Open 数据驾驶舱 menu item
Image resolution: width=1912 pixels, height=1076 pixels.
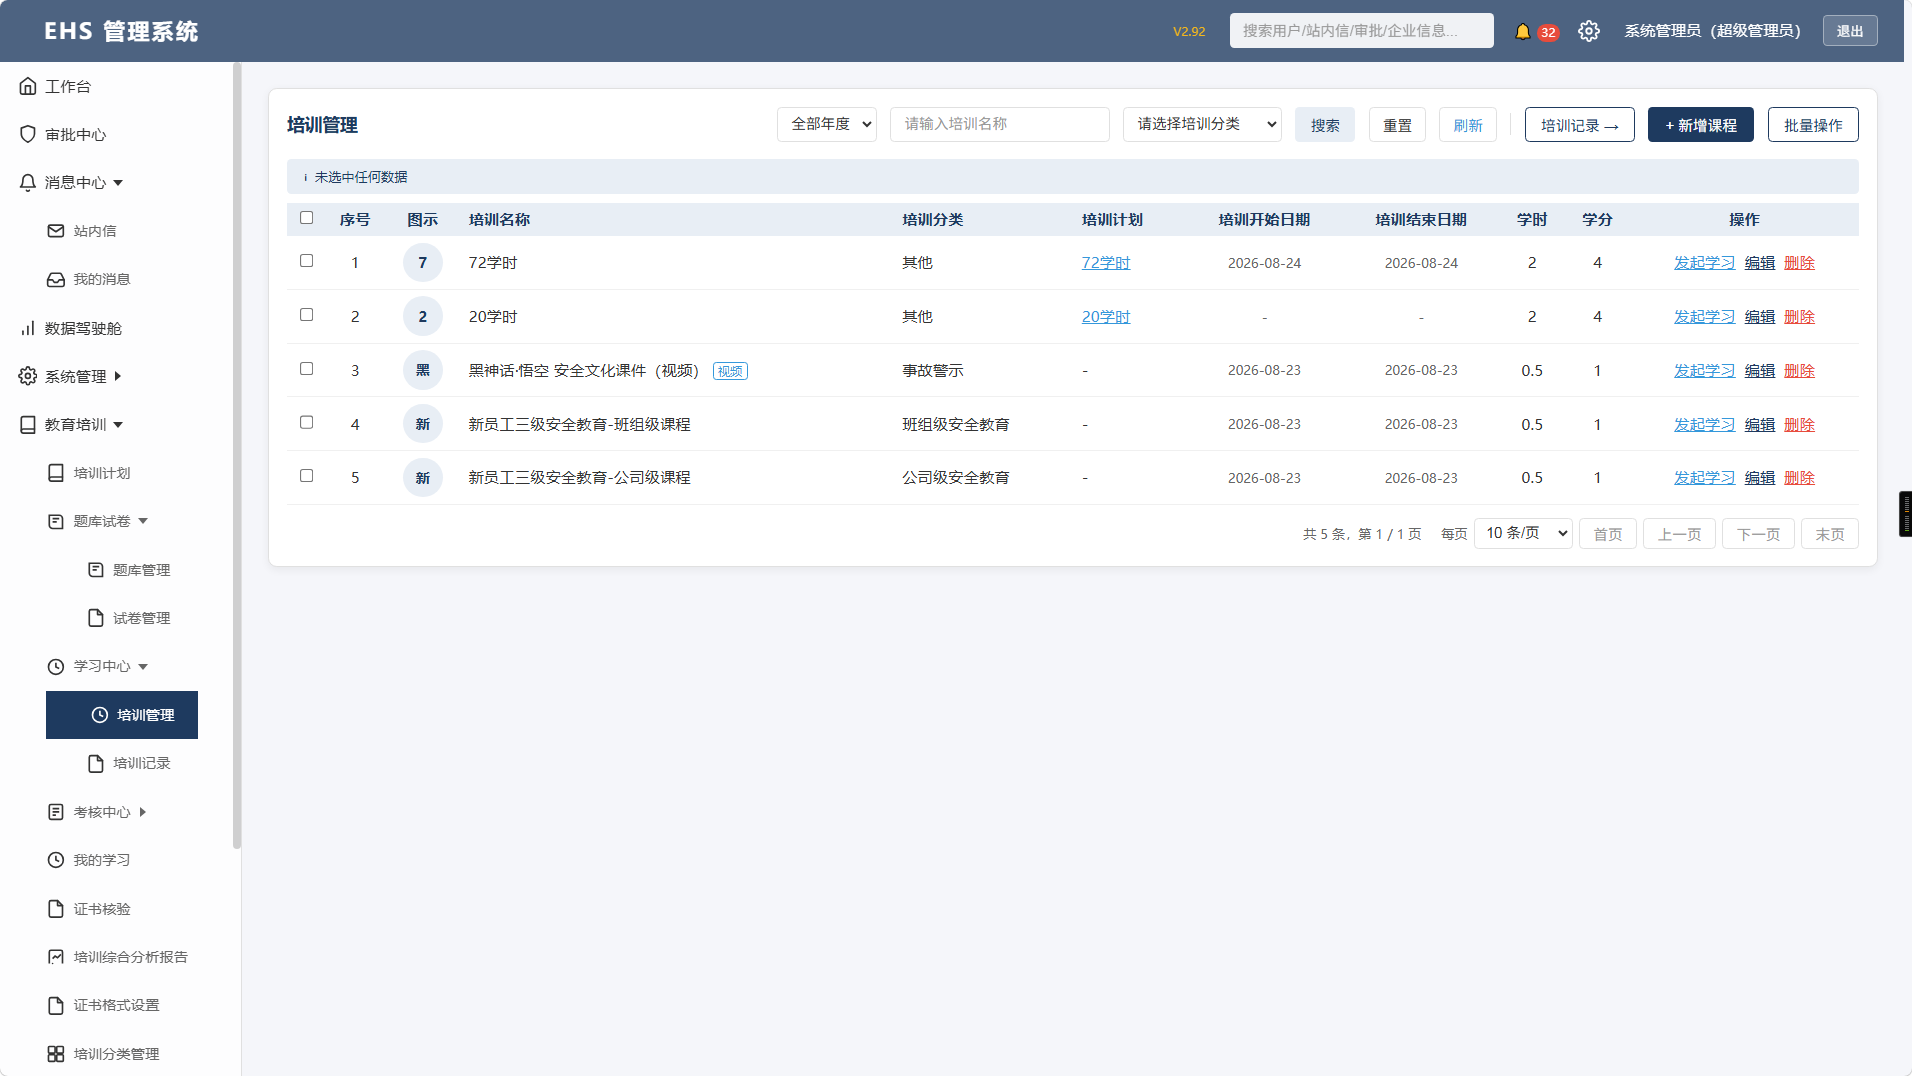point(84,329)
